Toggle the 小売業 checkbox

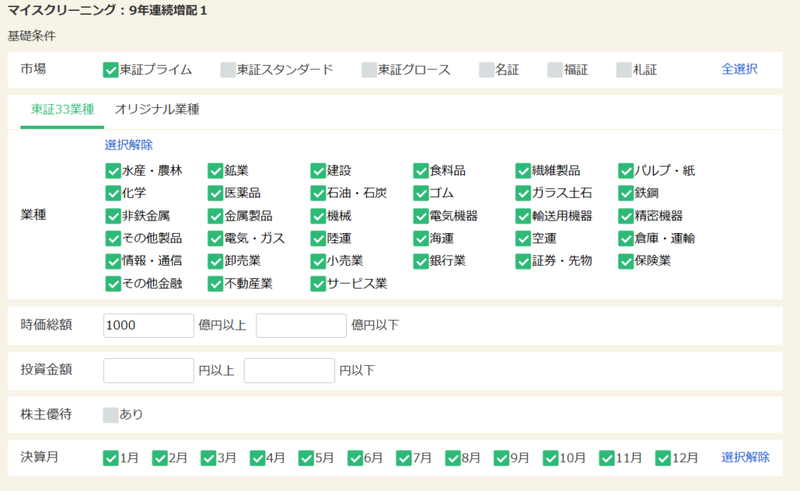[x=318, y=261]
